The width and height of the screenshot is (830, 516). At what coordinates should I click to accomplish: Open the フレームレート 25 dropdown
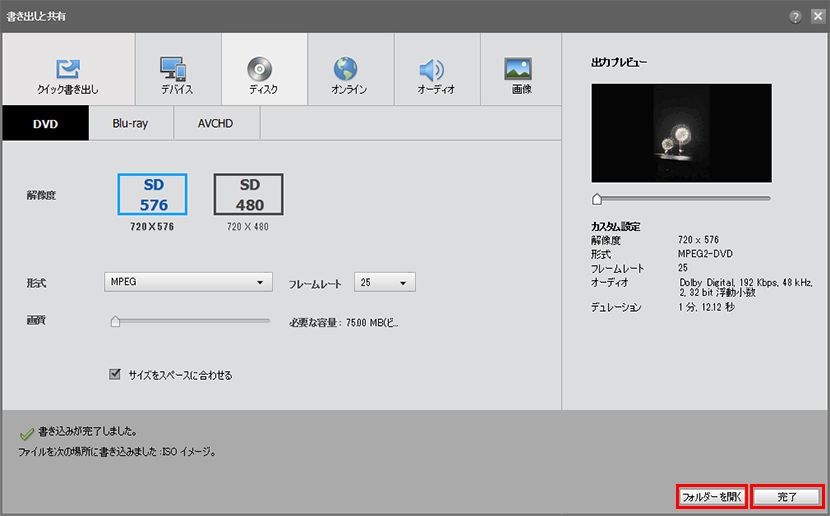point(385,282)
